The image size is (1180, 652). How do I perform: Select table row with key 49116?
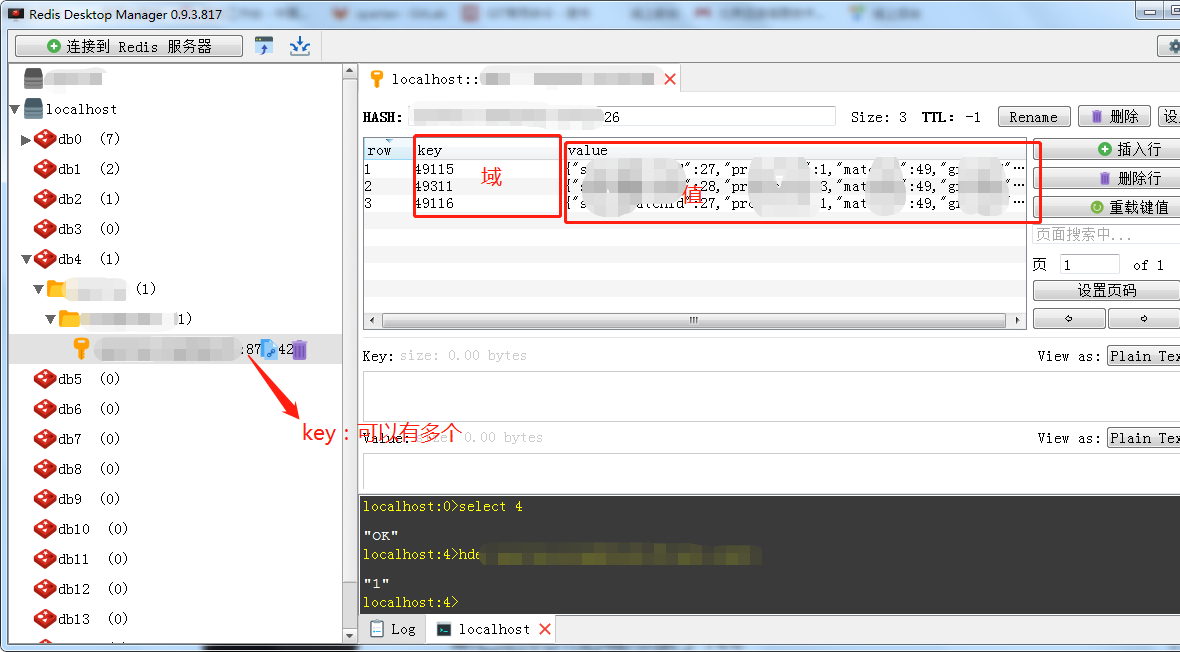pos(695,203)
